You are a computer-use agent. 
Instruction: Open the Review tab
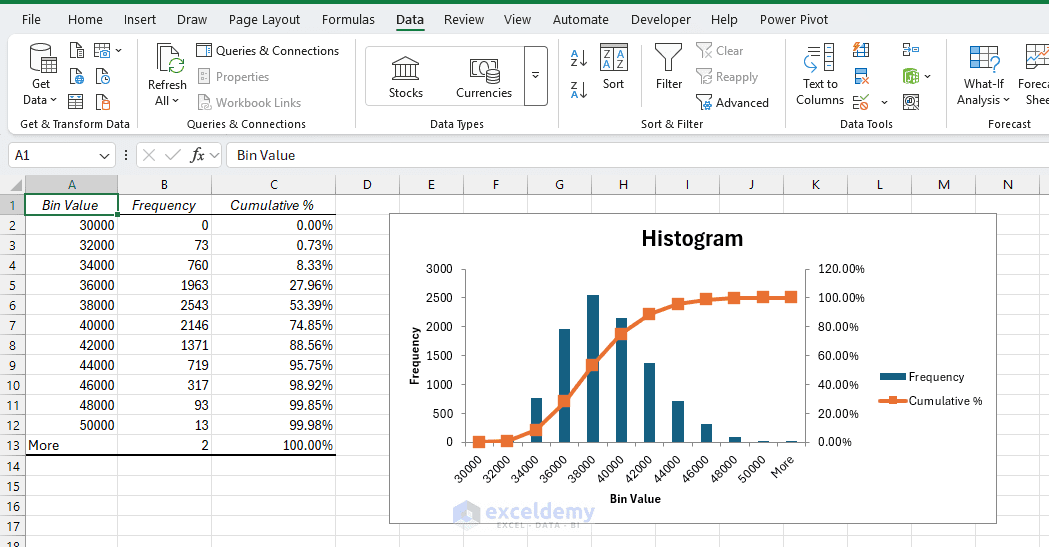(x=464, y=19)
